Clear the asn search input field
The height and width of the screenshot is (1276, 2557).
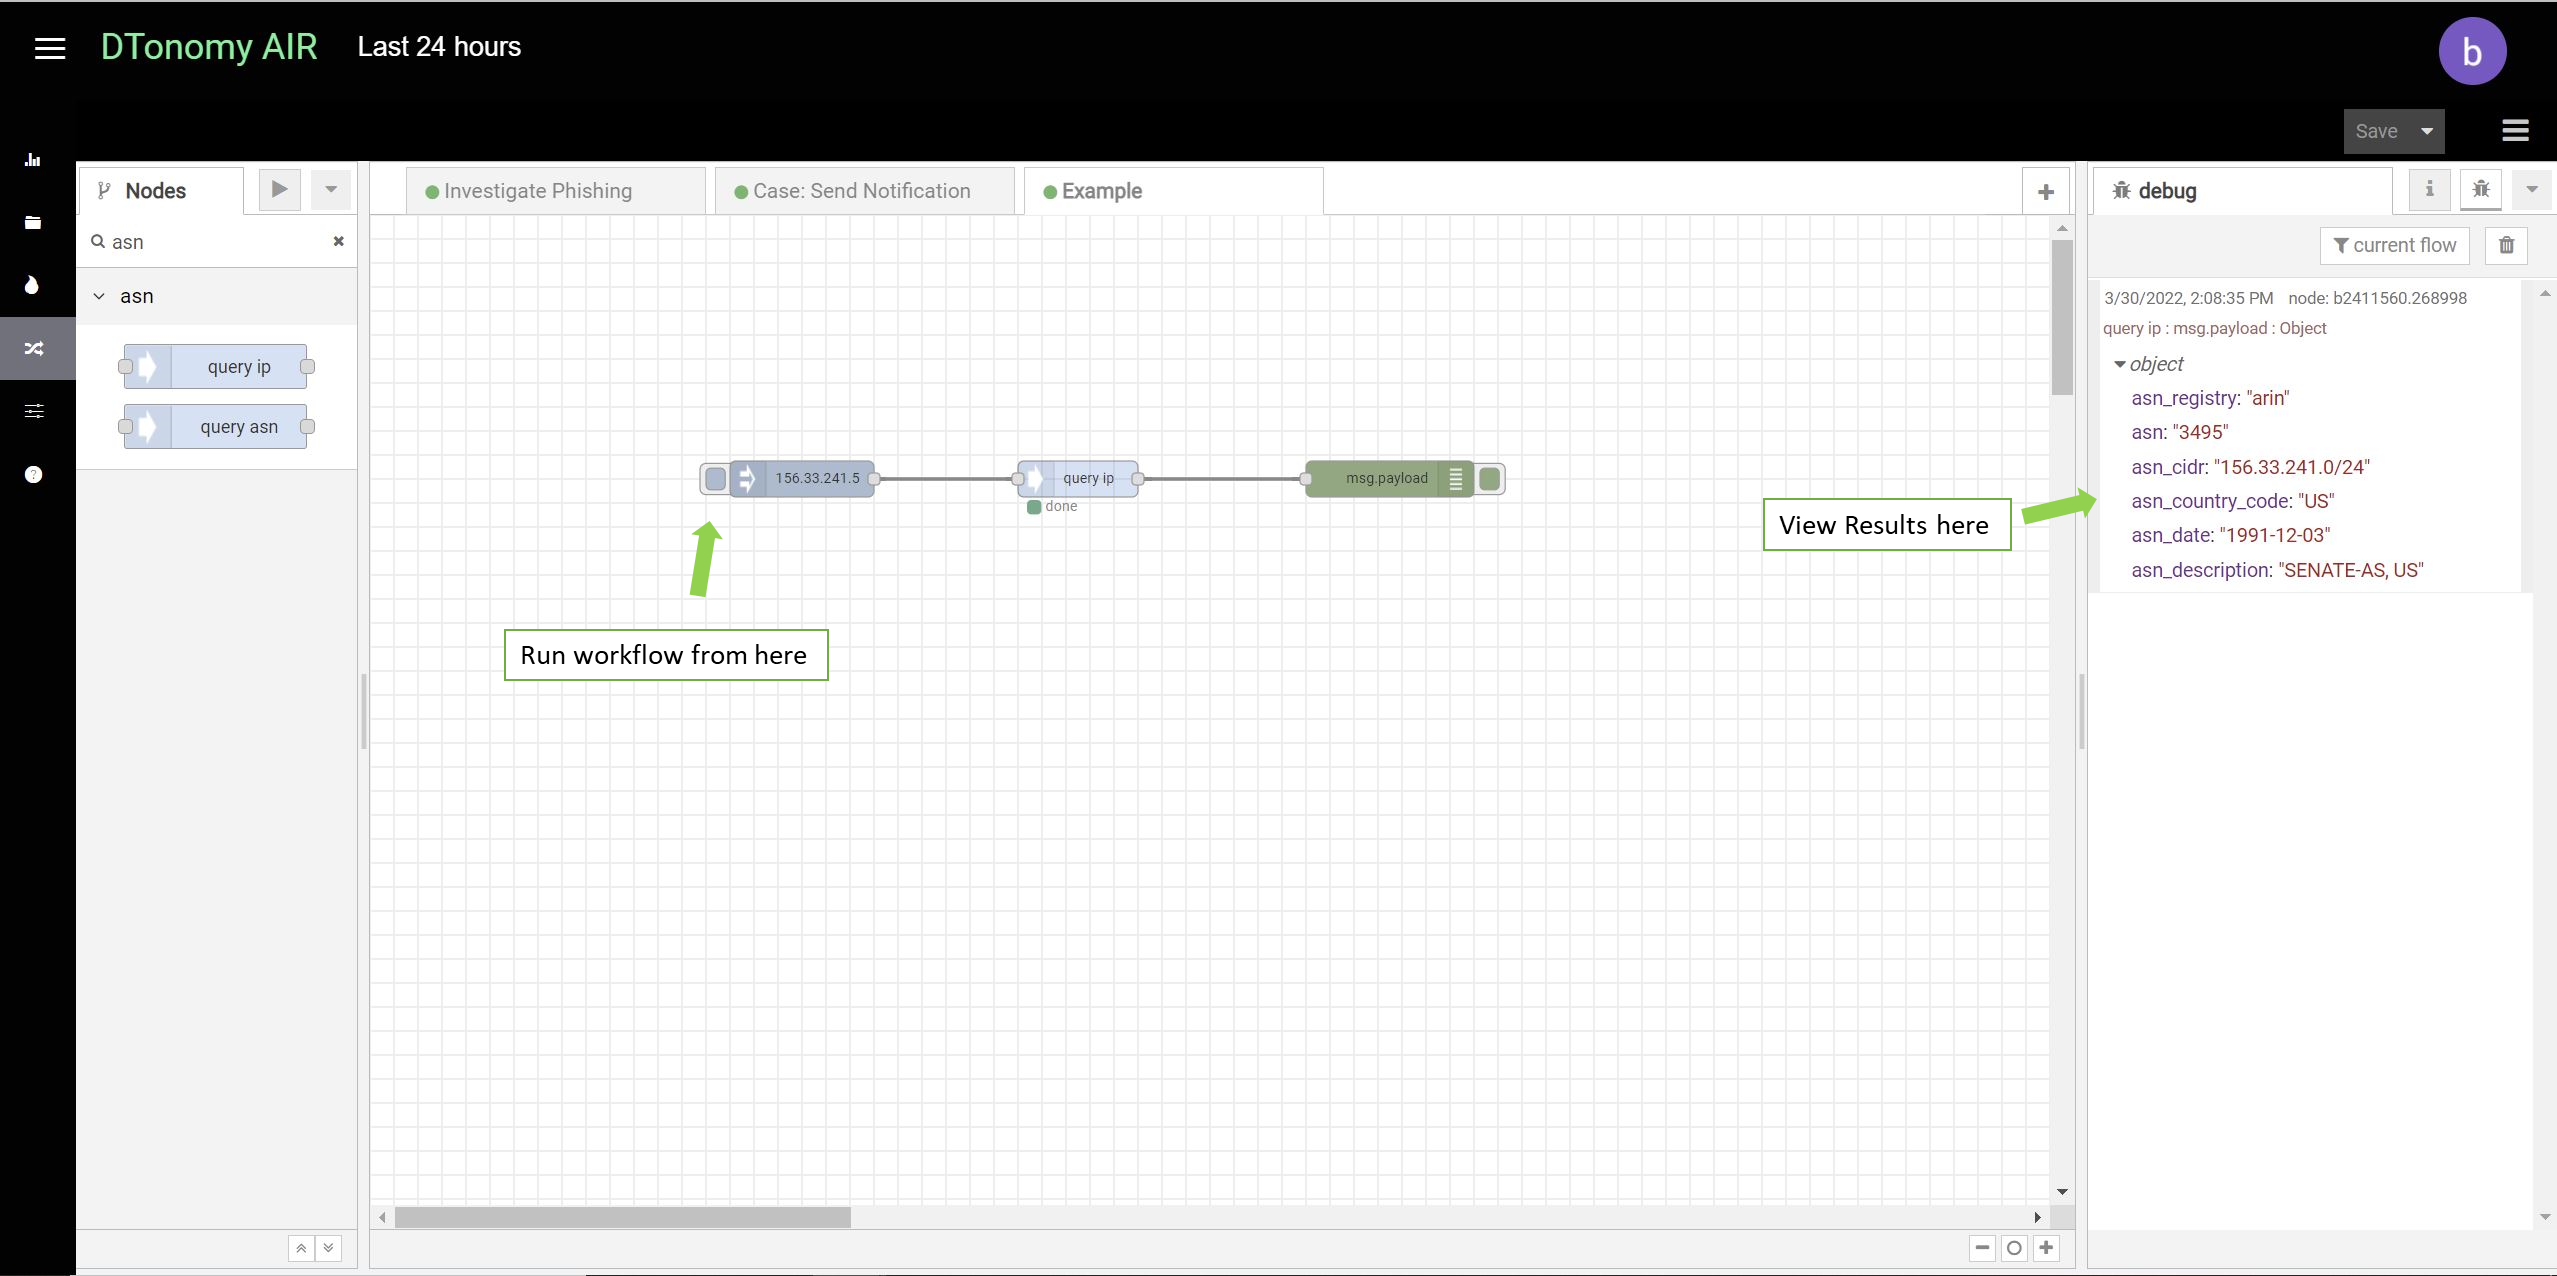(x=338, y=240)
